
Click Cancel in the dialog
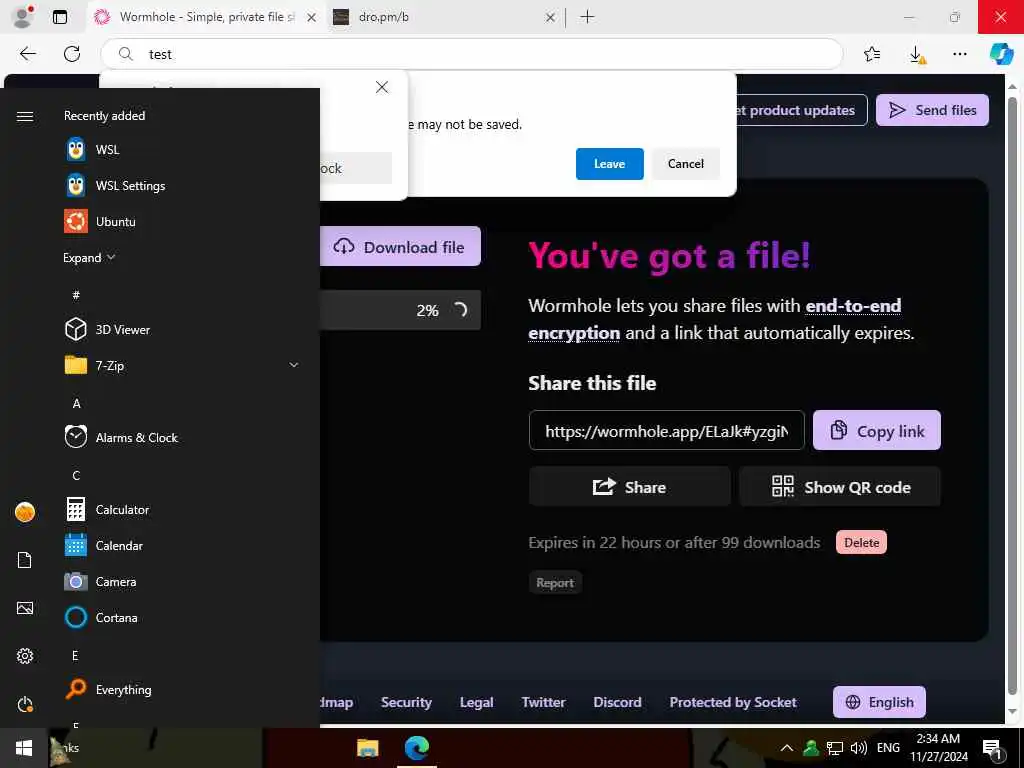coord(686,164)
